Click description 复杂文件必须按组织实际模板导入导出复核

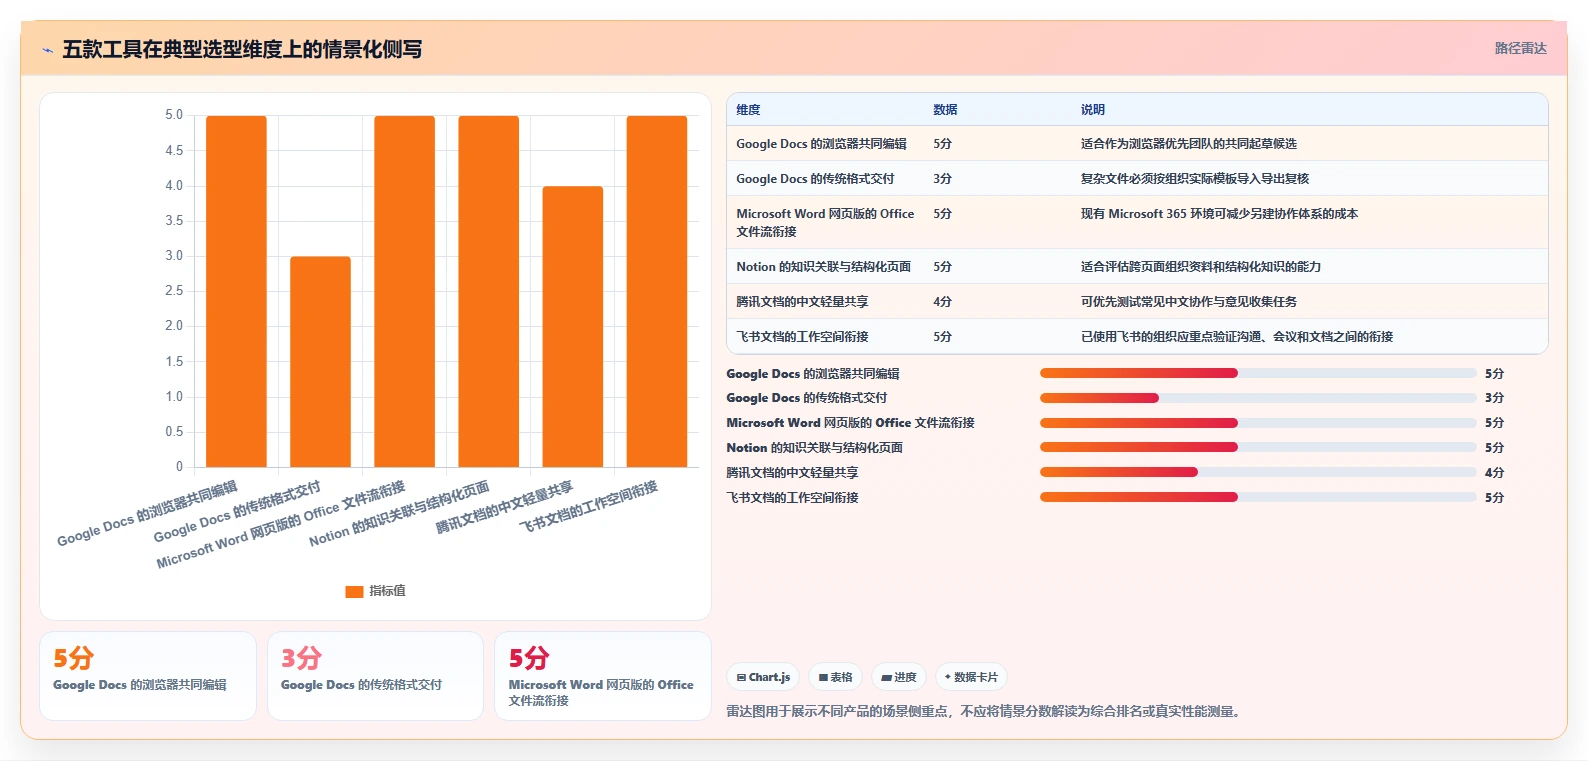click(x=1194, y=179)
